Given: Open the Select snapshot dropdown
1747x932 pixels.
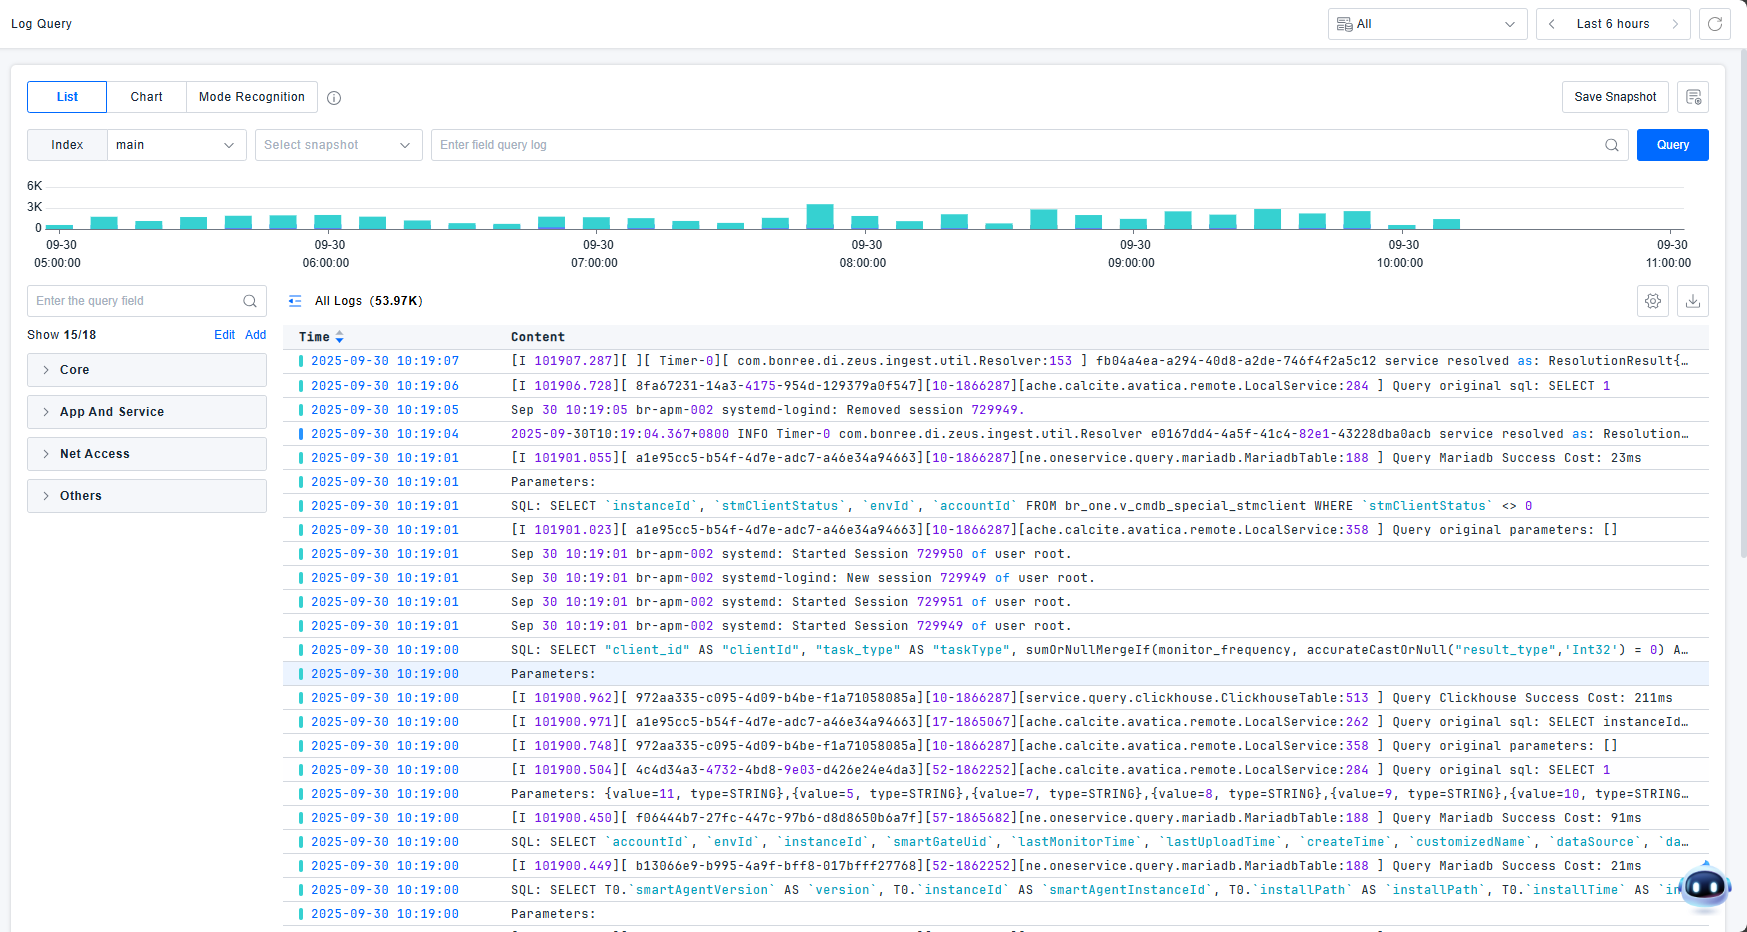Looking at the screenshot, I should [338, 145].
